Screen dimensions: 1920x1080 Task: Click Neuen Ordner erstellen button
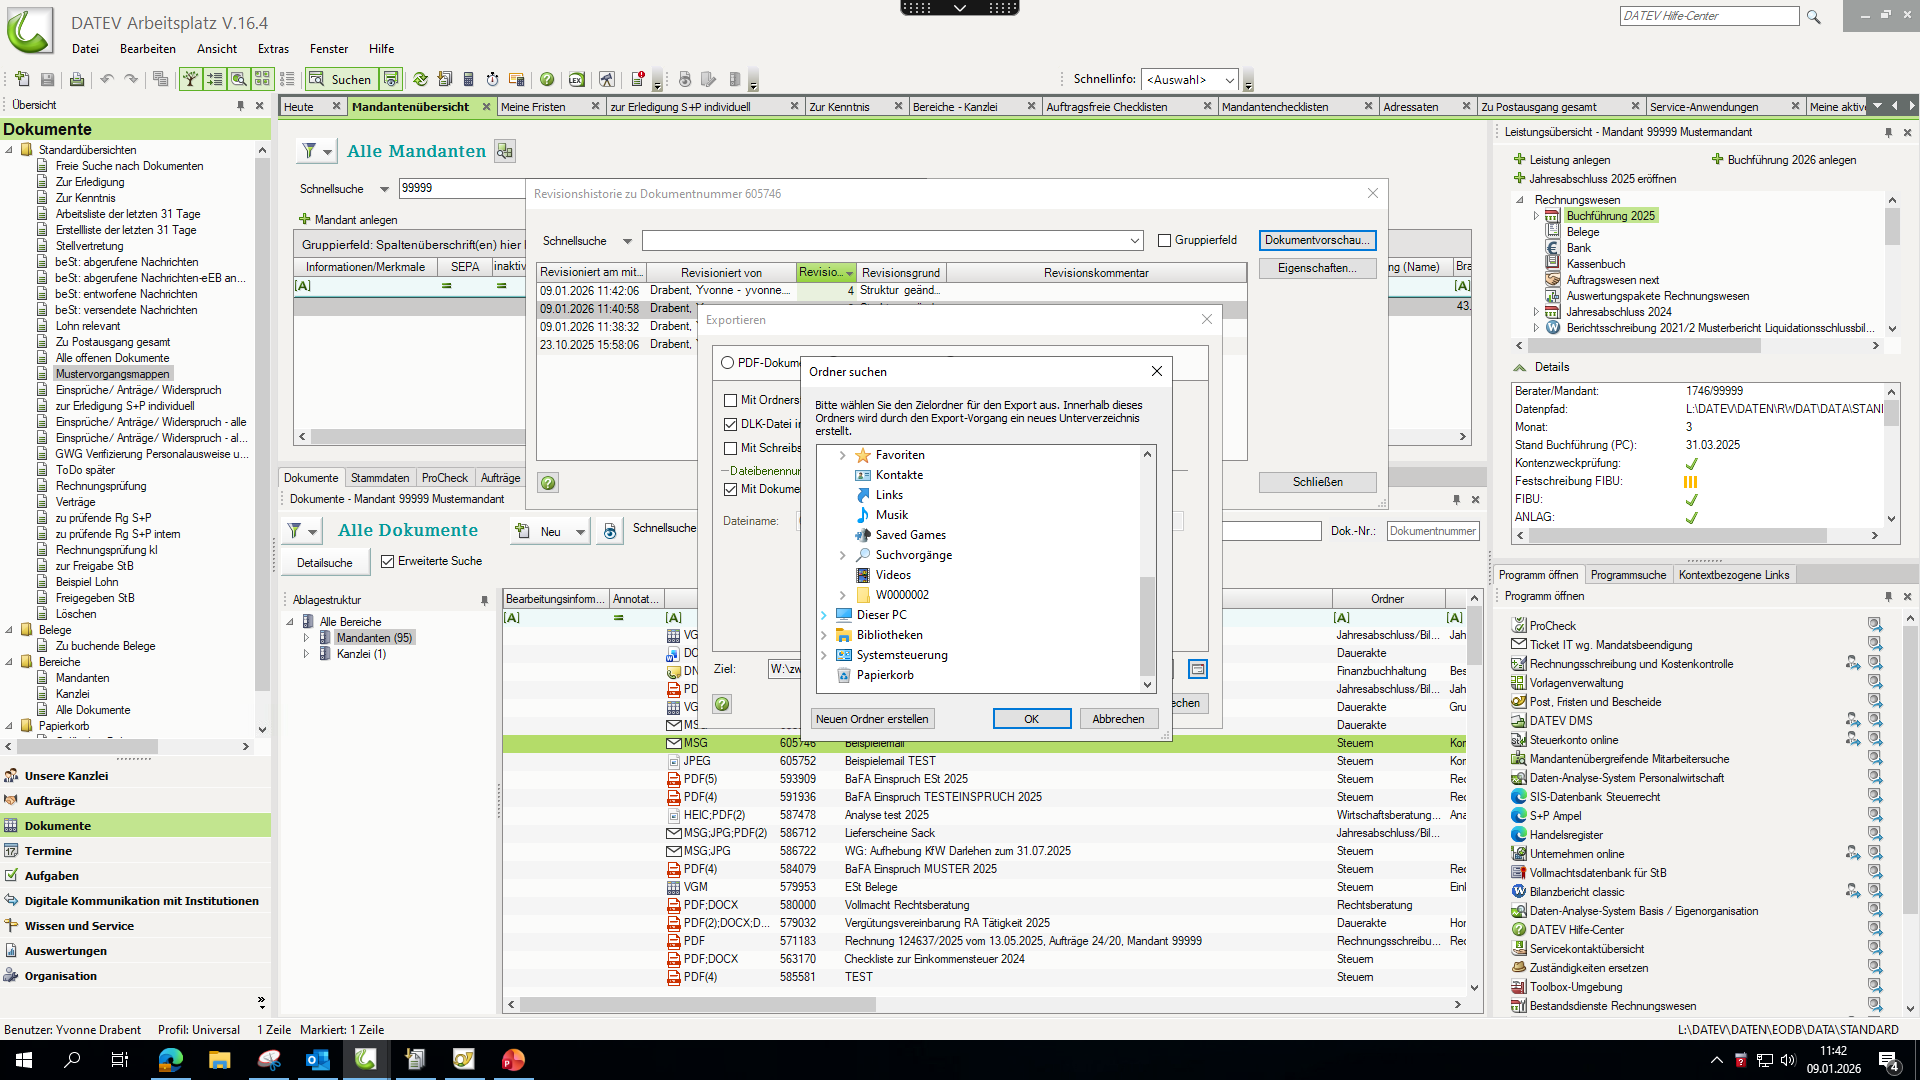872,719
